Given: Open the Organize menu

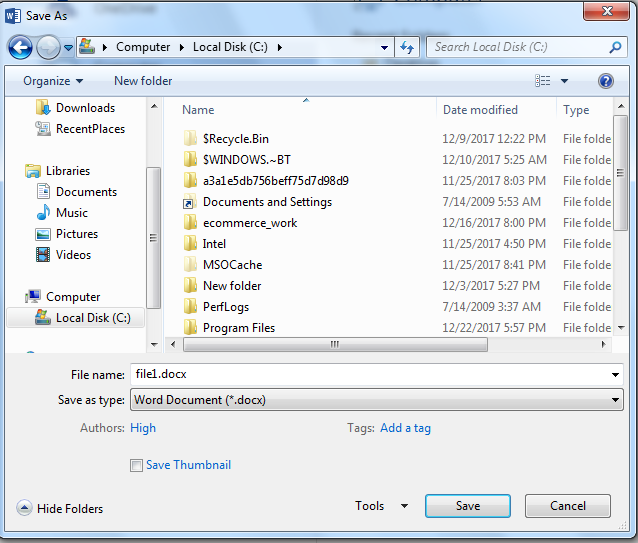Looking at the screenshot, I should coord(53,81).
